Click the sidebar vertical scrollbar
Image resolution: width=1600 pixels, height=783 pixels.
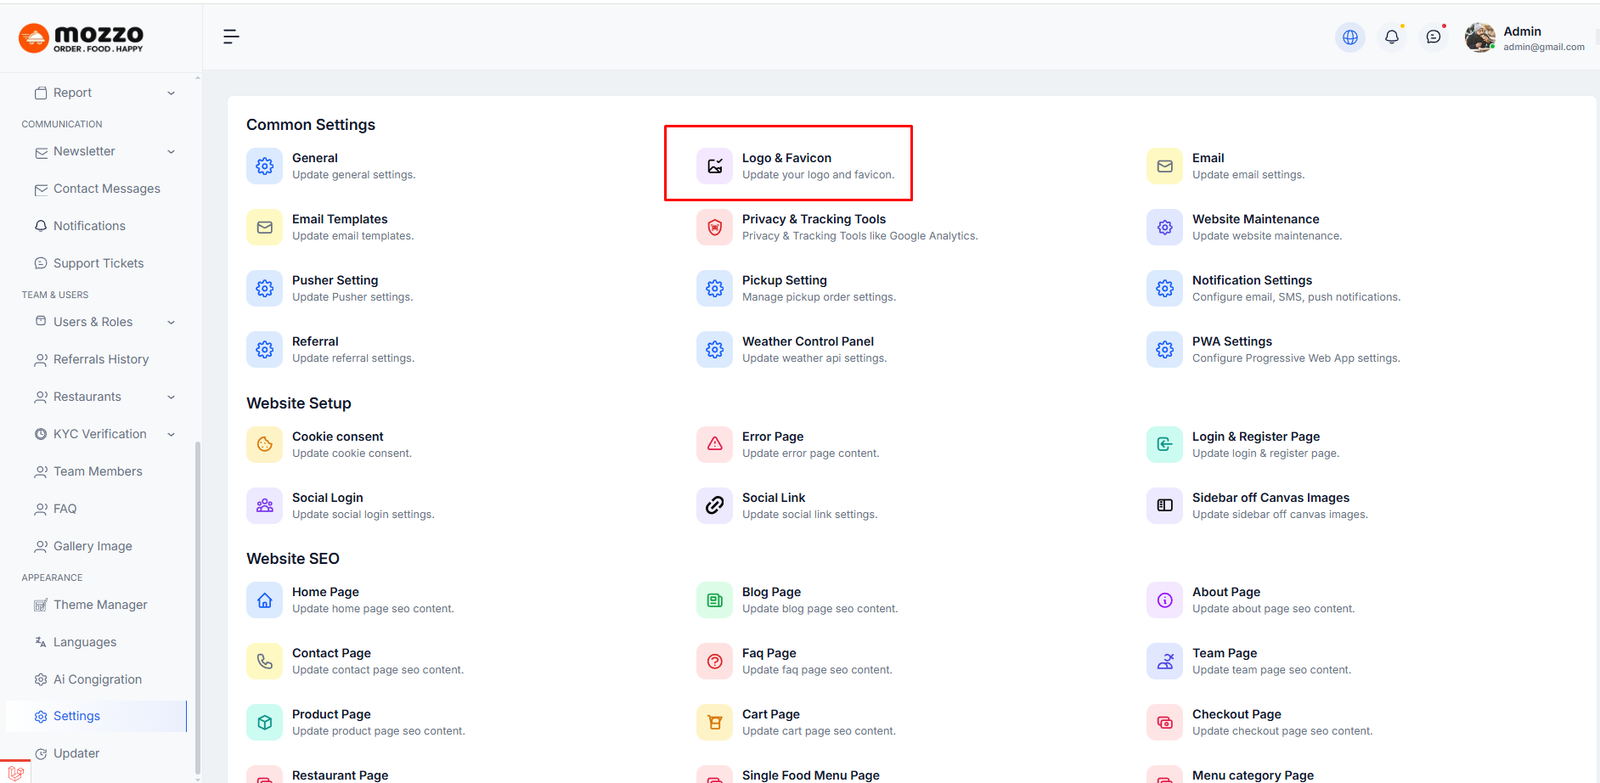click(197, 607)
